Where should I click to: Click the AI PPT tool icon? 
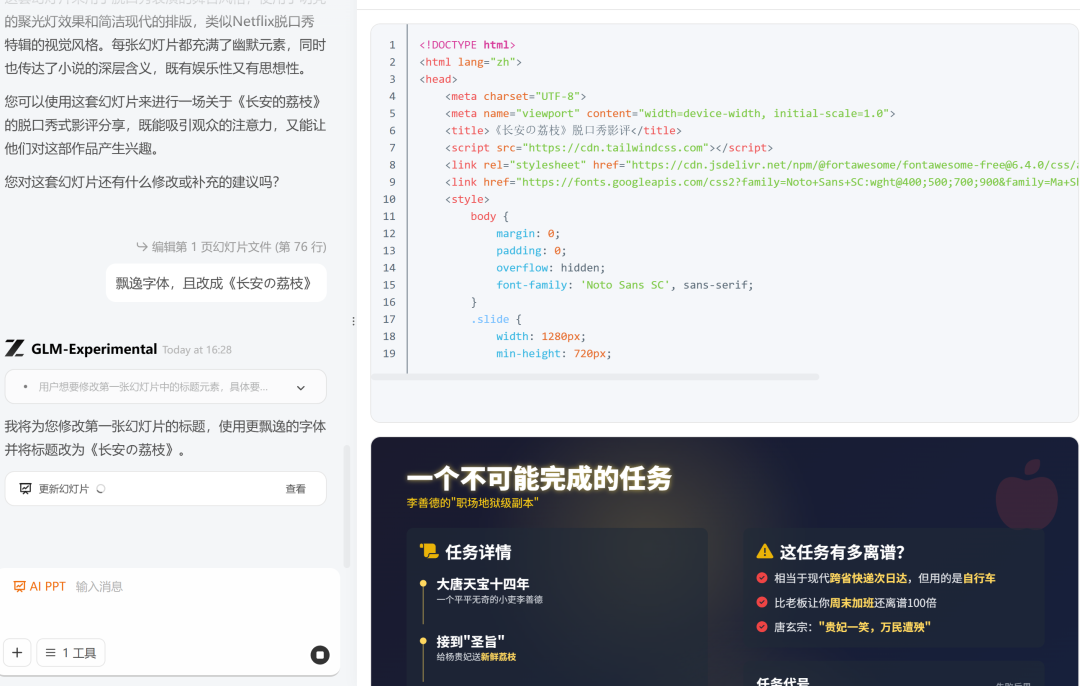click(18, 585)
